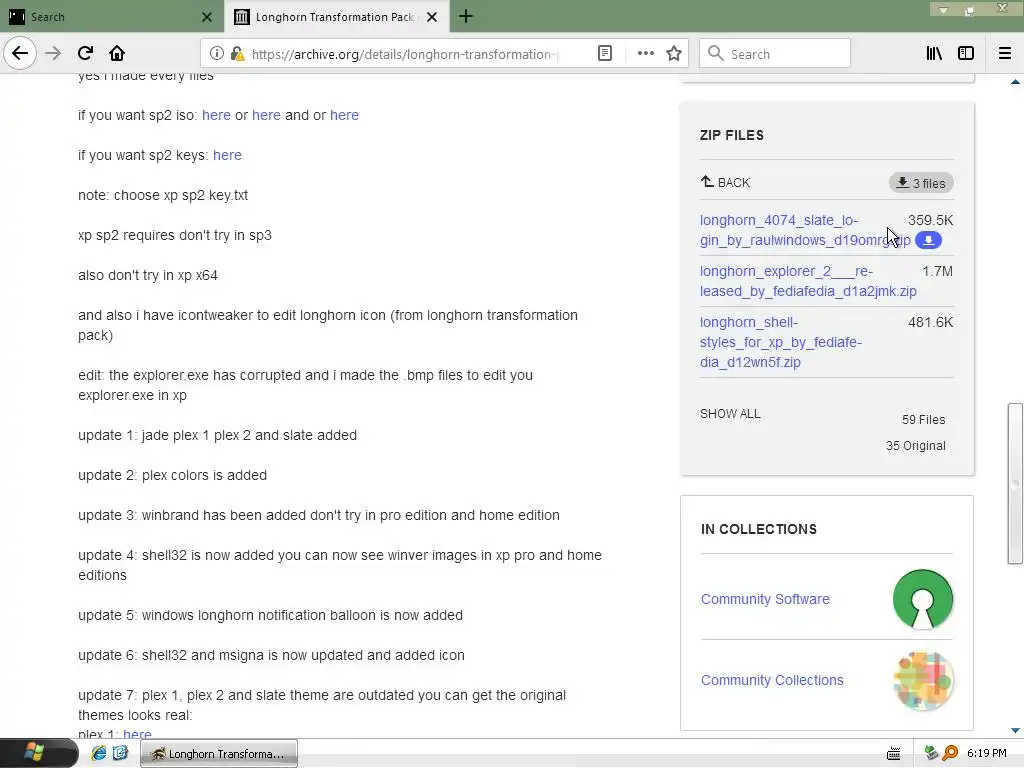Click the 6:19 PM clock
The width and height of the screenshot is (1024, 768).
986,753
